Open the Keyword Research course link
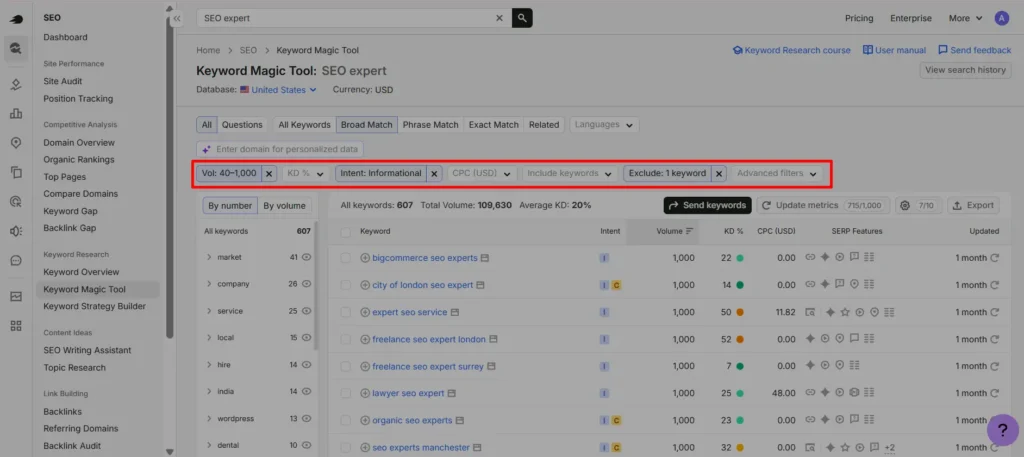The image size is (1024, 457). pos(792,50)
